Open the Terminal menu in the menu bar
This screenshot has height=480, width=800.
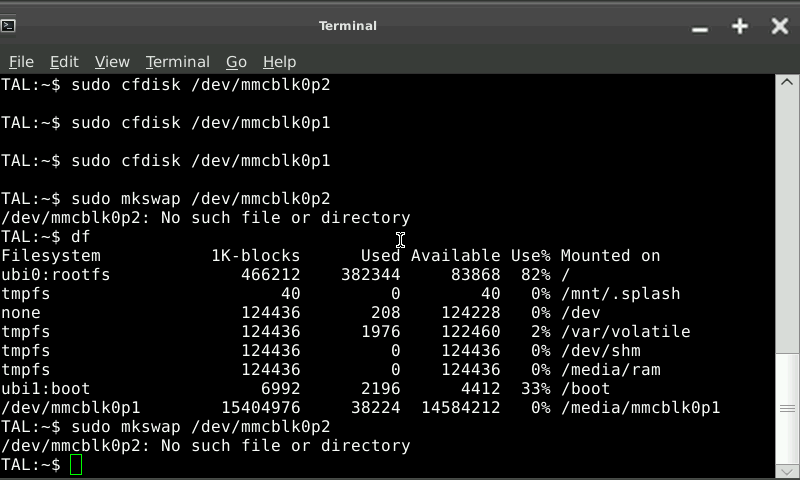tap(177, 61)
